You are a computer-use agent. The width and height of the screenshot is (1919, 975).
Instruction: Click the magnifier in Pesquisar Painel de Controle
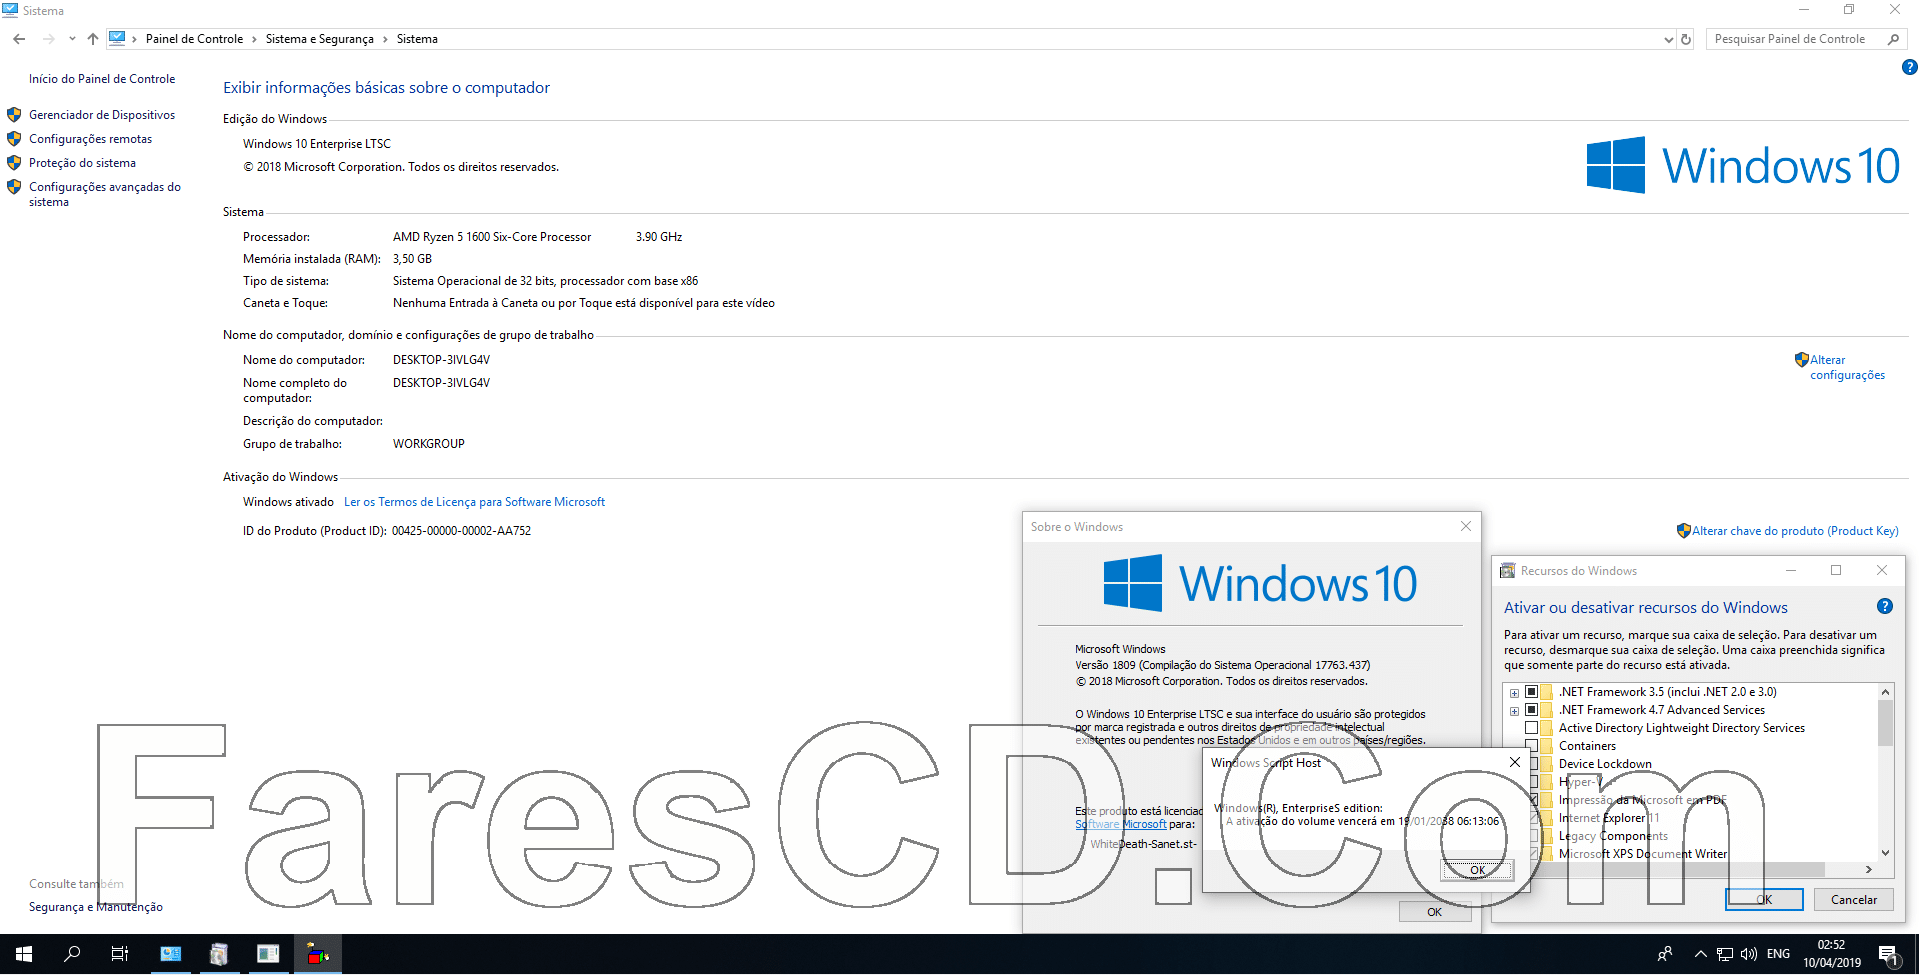click(1893, 39)
